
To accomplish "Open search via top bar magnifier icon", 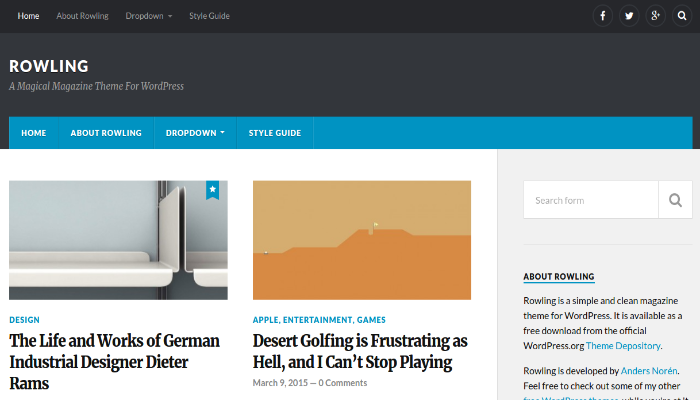I will (682, 16).
